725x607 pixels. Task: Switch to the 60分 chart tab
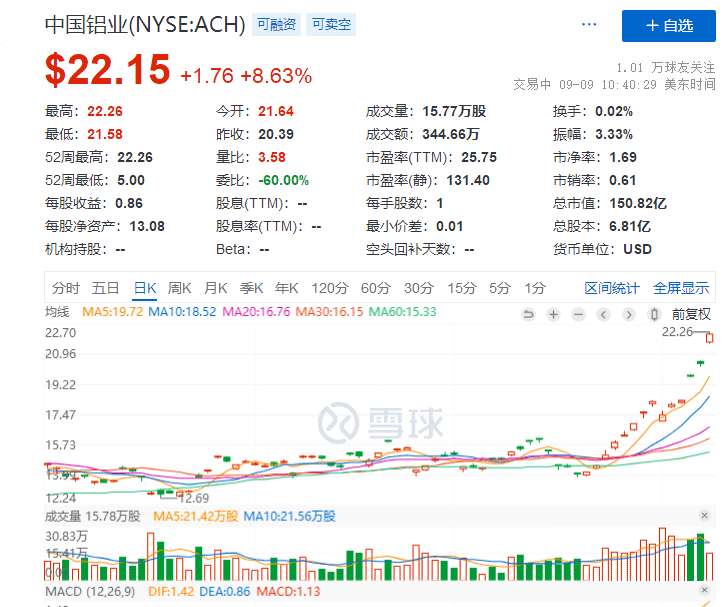click(x=375, y=288)
